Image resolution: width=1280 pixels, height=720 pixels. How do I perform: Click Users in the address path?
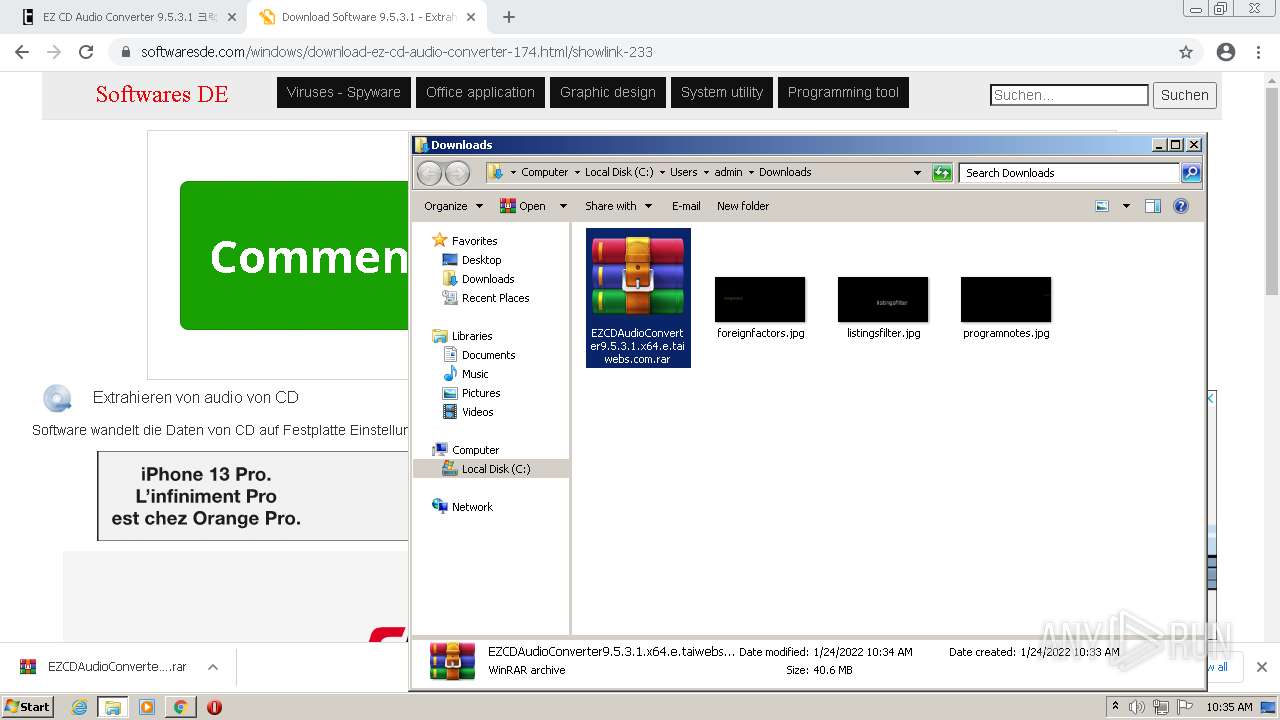(684, 172)
